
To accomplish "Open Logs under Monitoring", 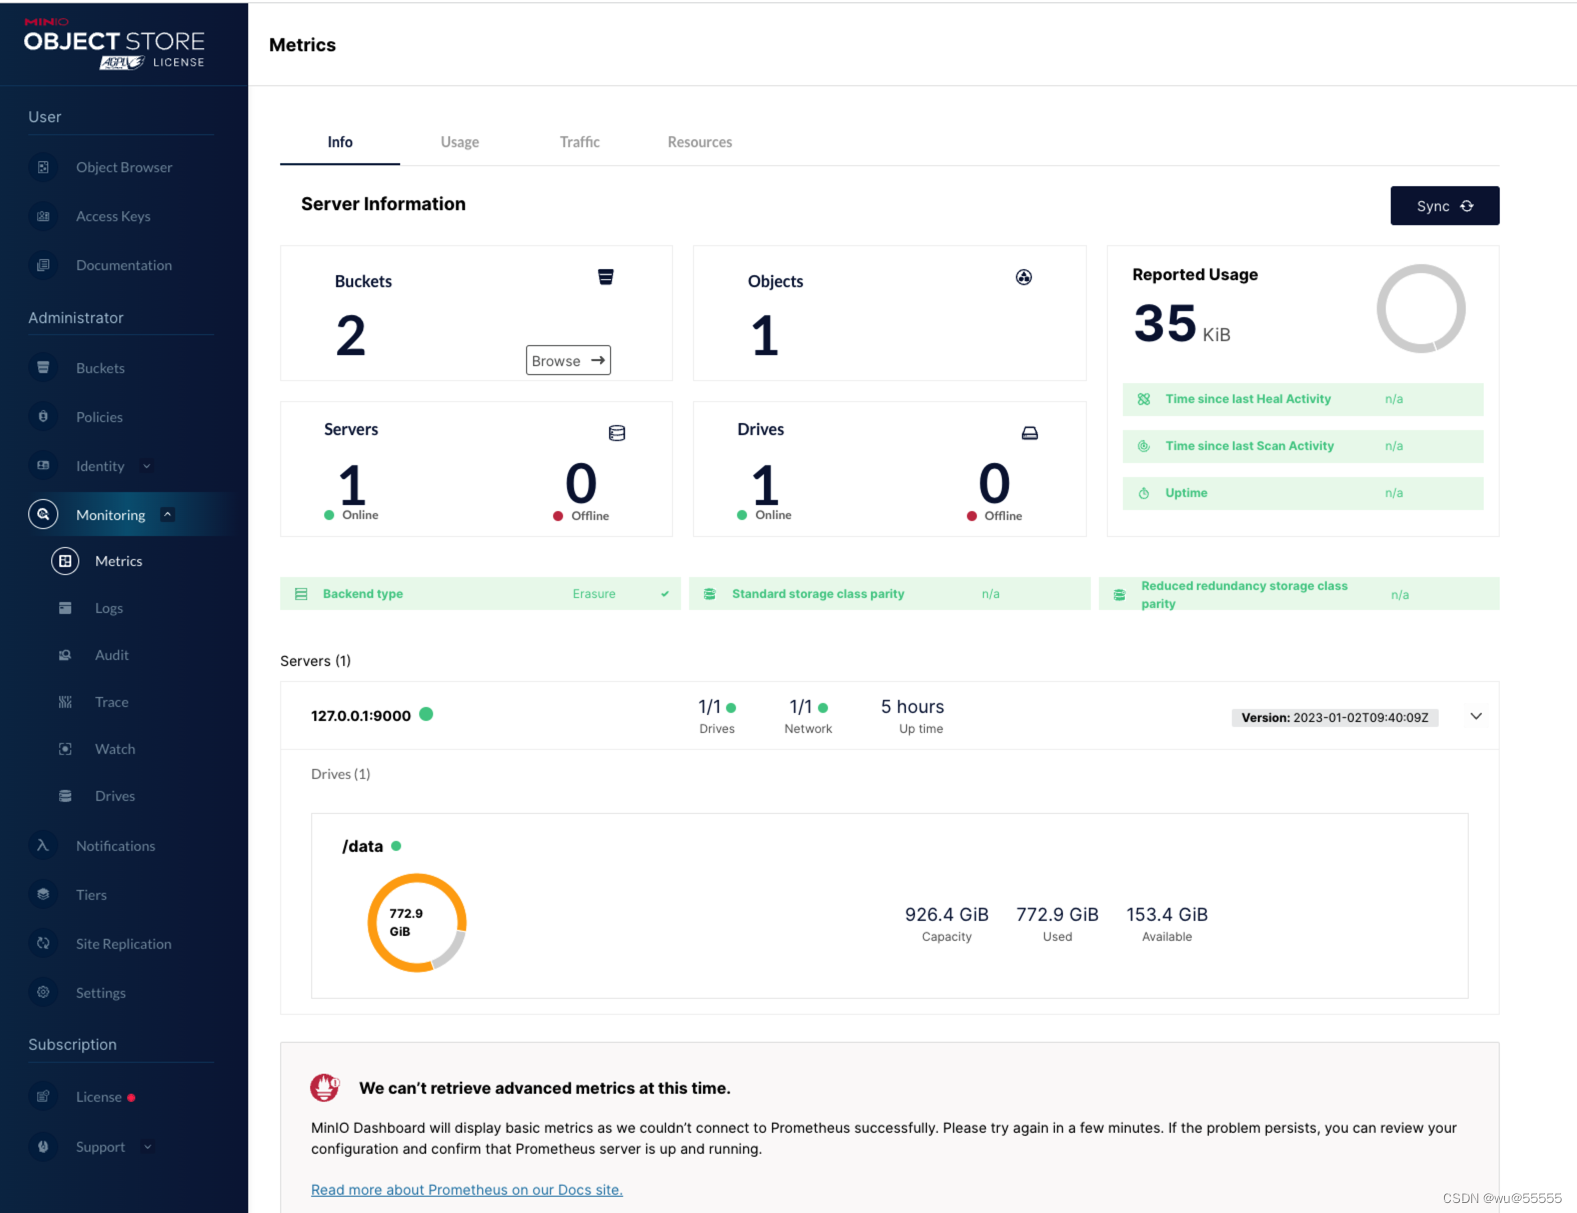I will coord(109,608).
